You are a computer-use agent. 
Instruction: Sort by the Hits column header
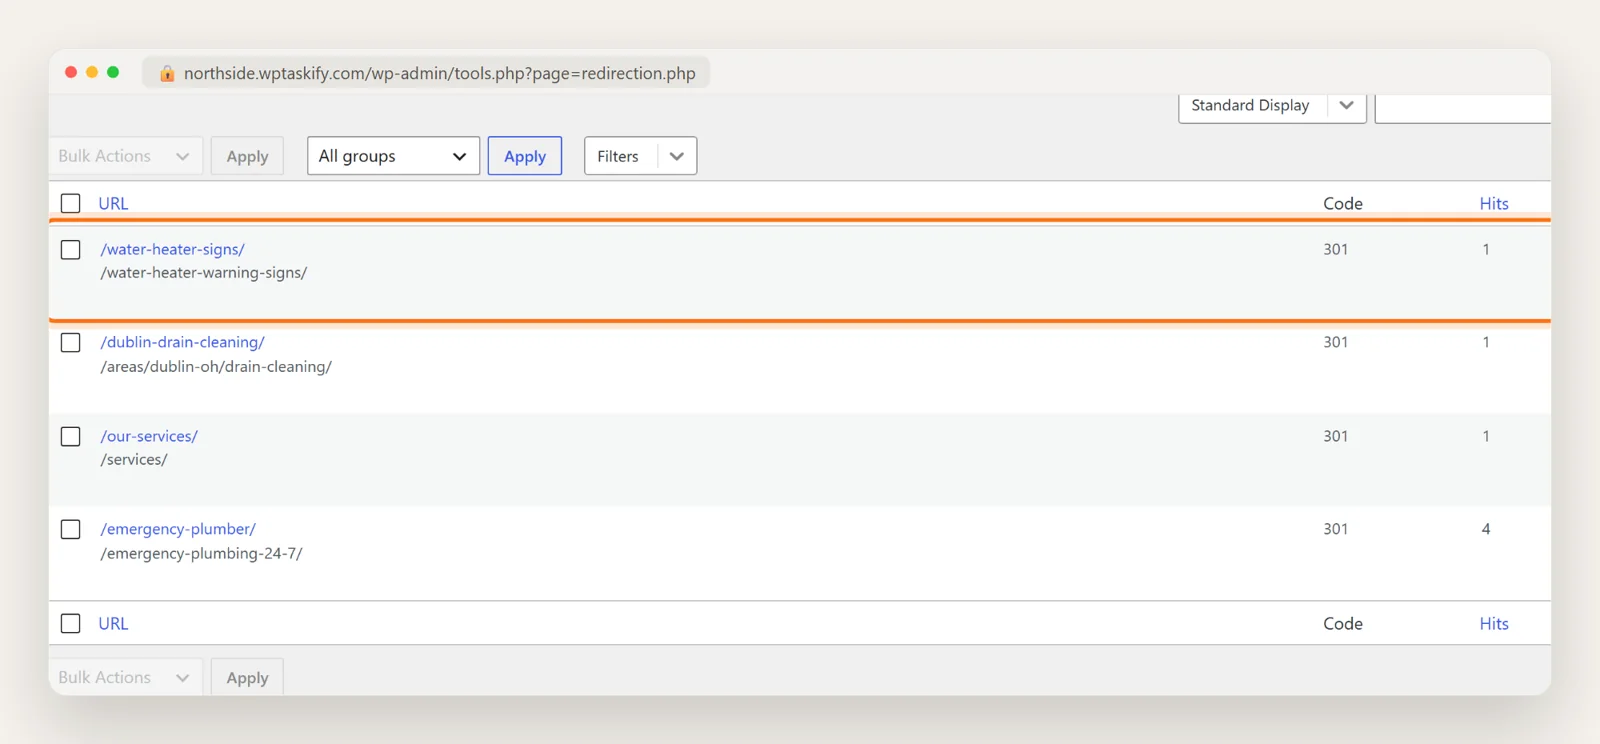[1494, 203]
